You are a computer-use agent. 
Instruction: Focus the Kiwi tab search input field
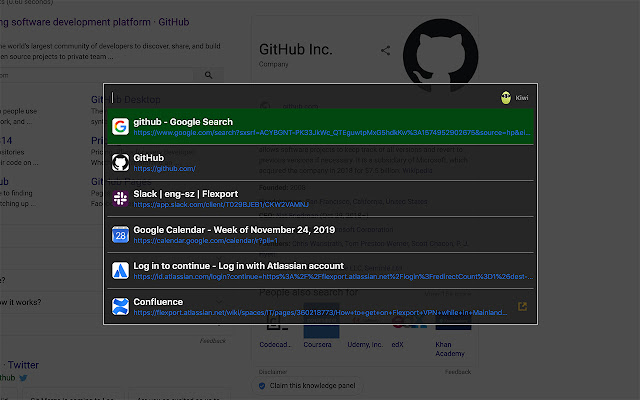302,98
